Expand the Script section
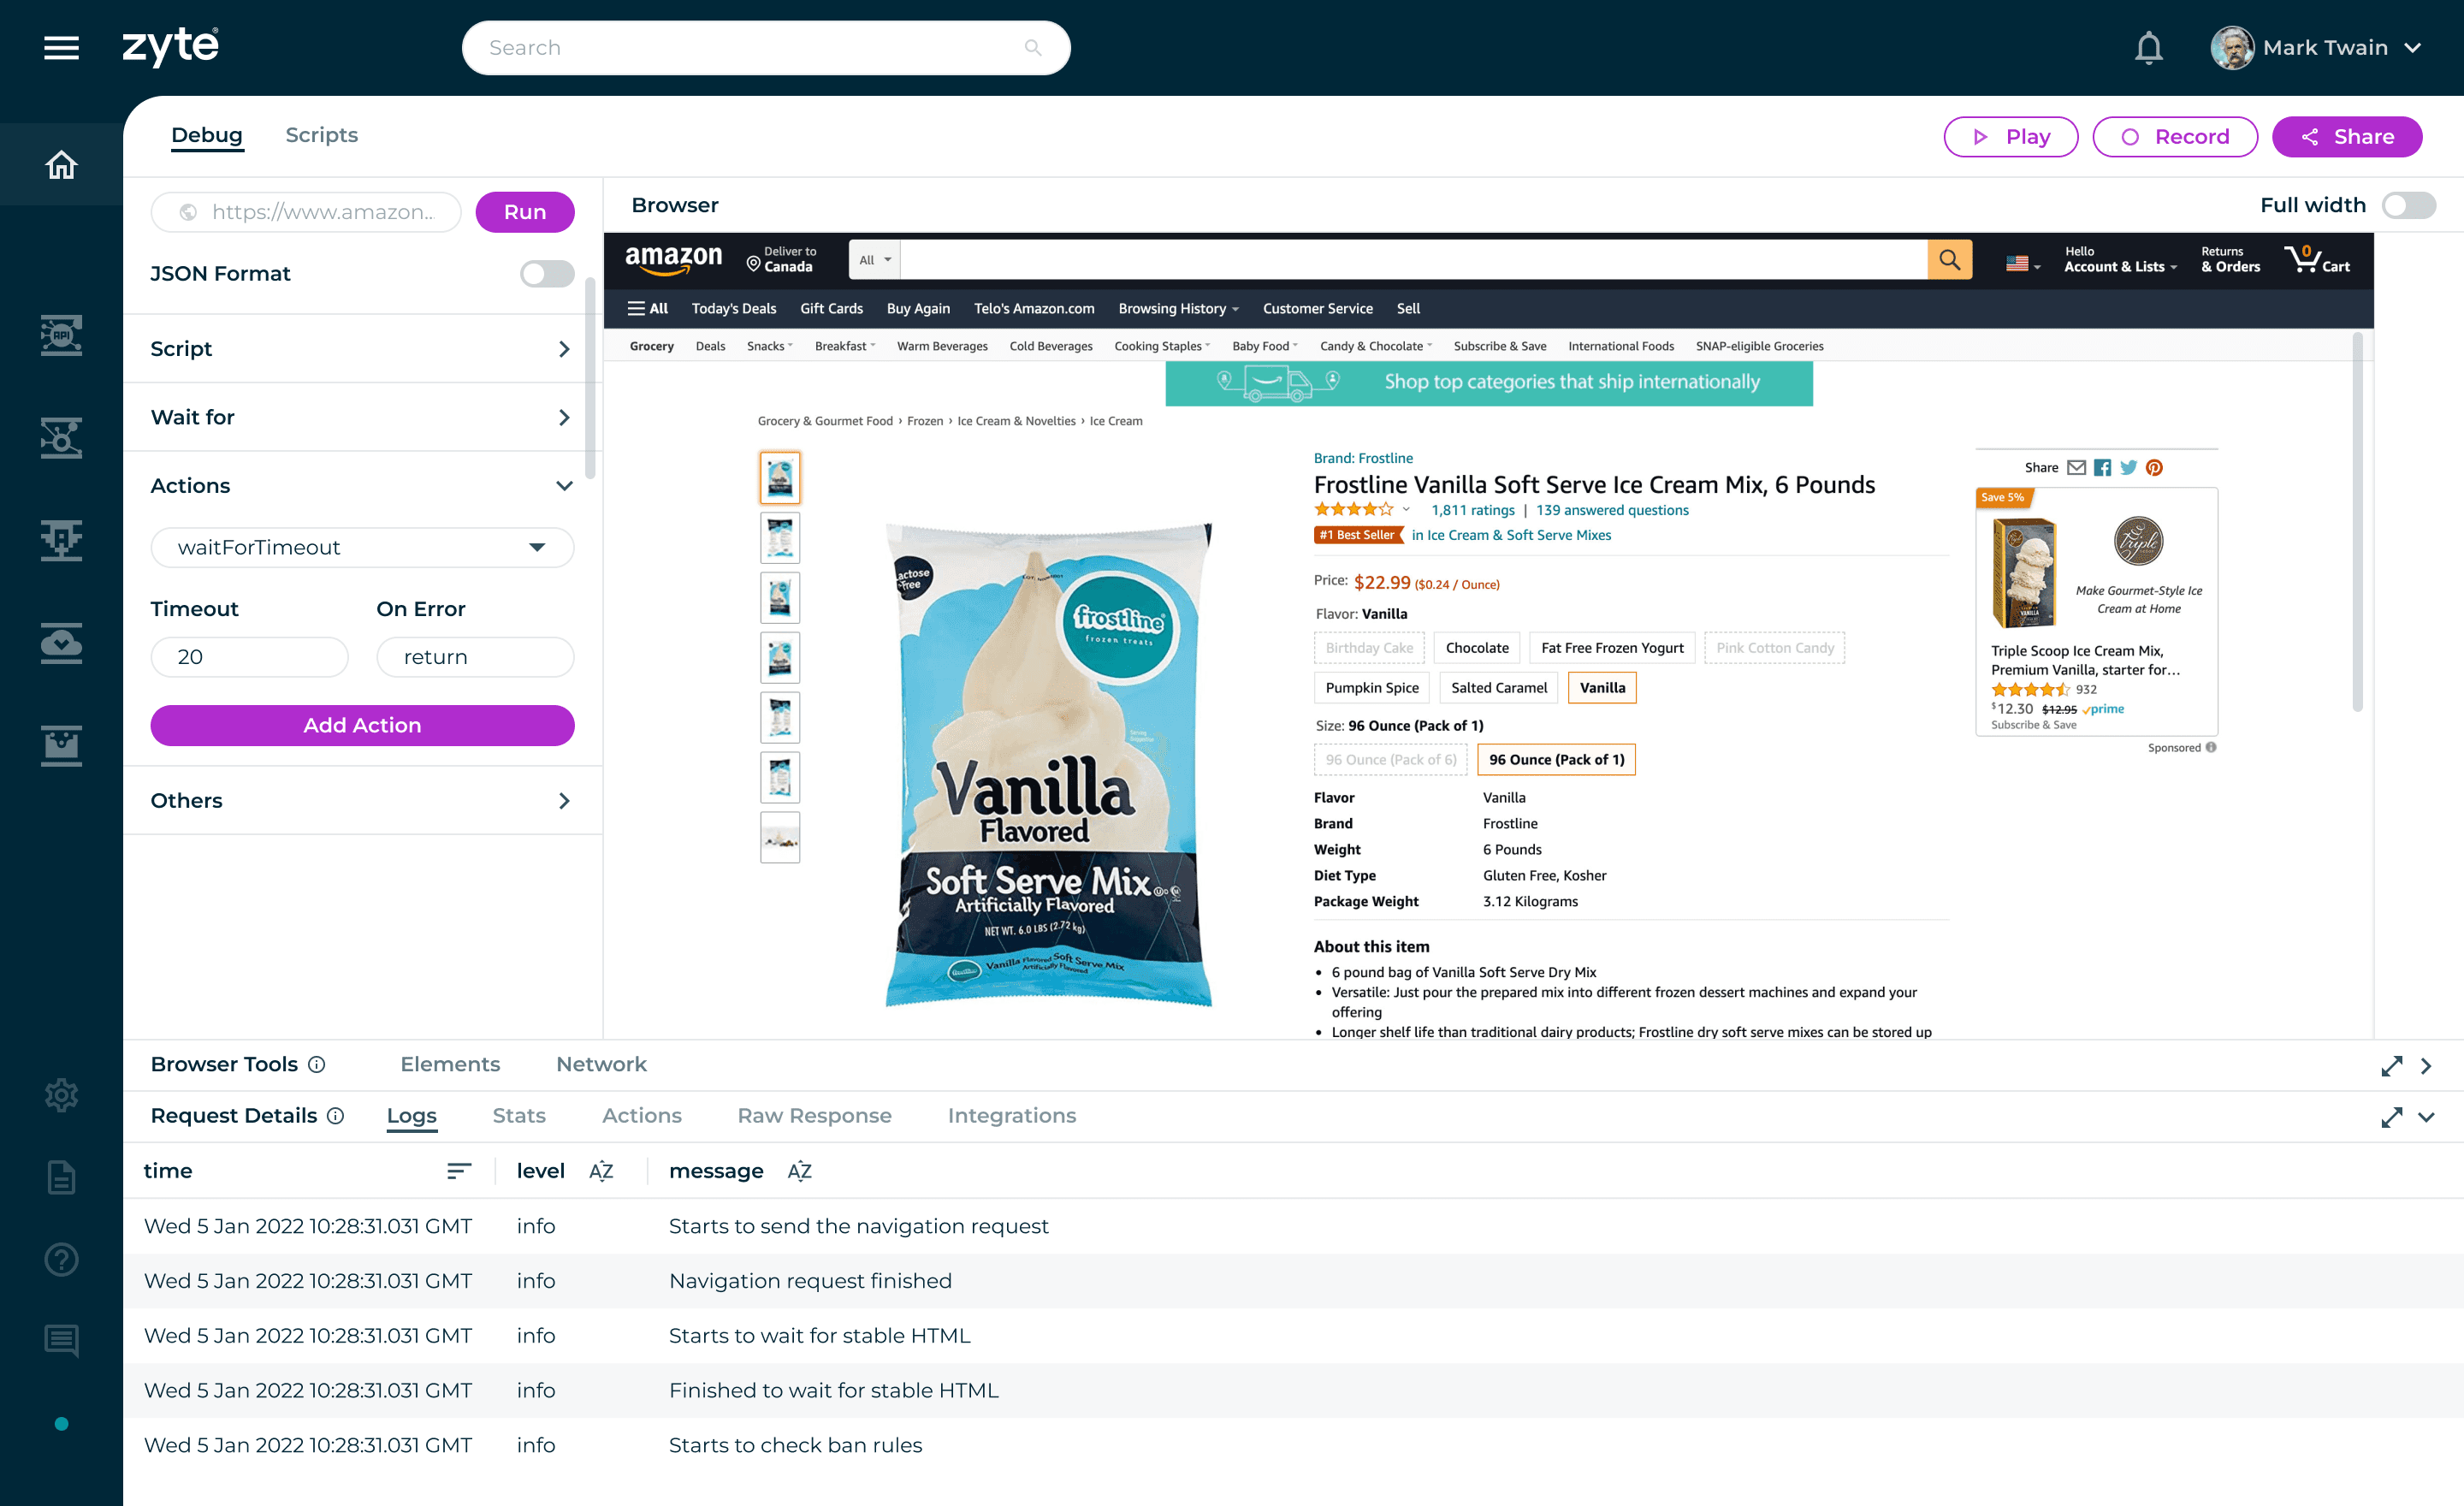This screenshot has width=2464, height=1506. pos(362,349)
